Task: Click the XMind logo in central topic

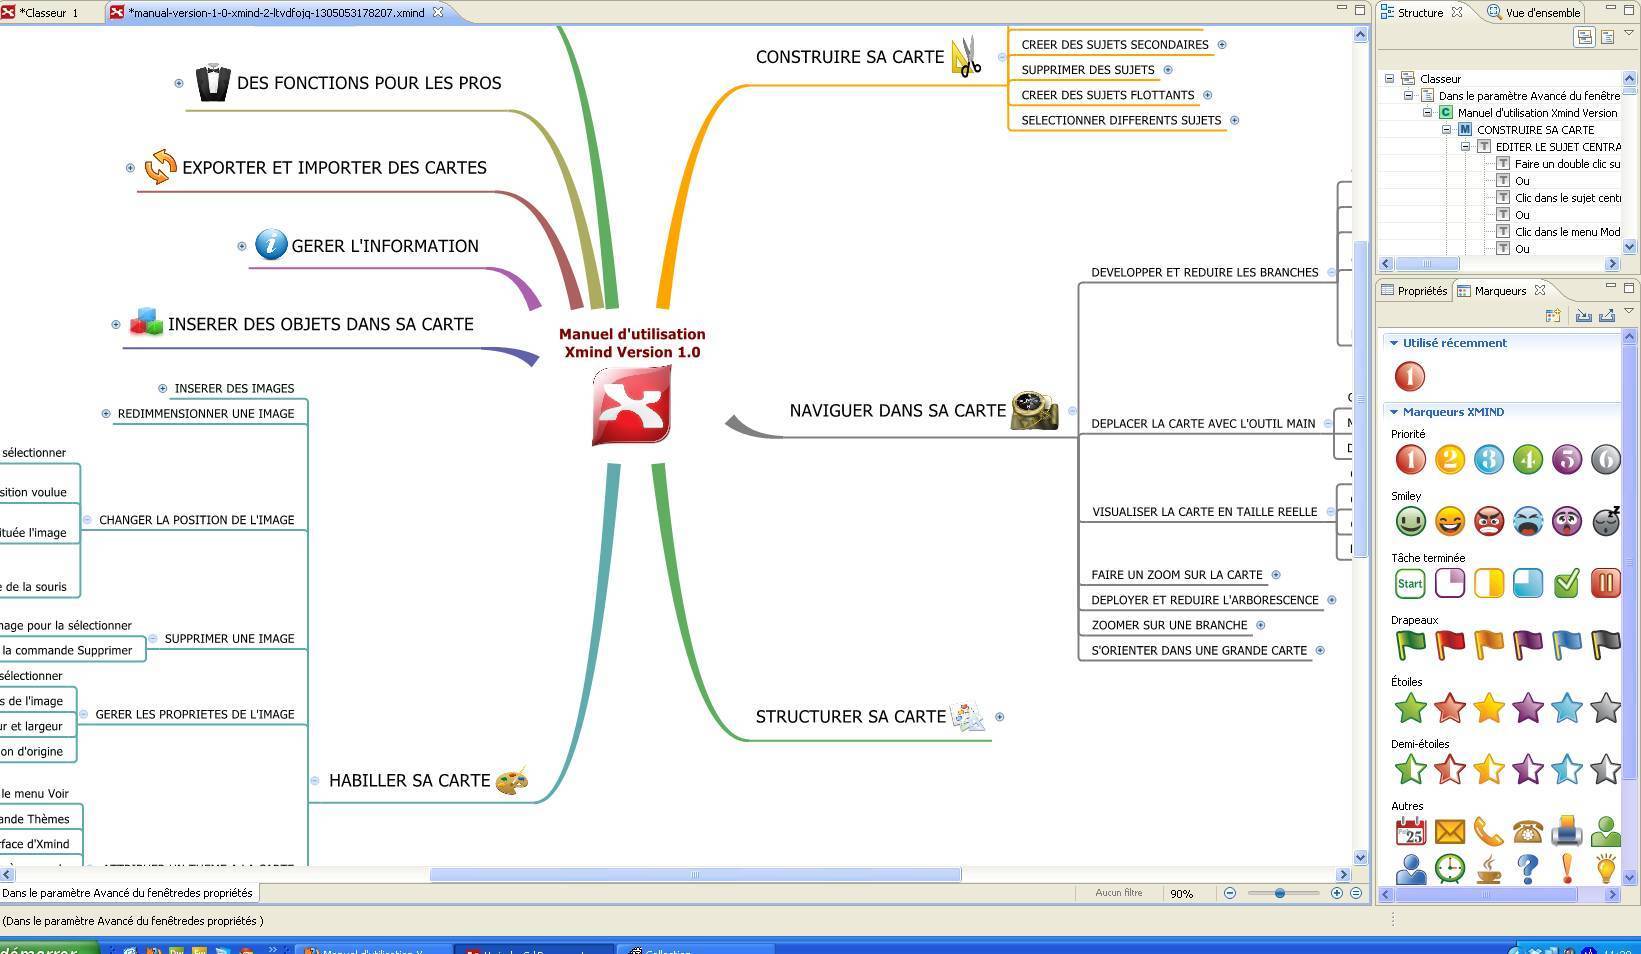Action: [631, 405]
